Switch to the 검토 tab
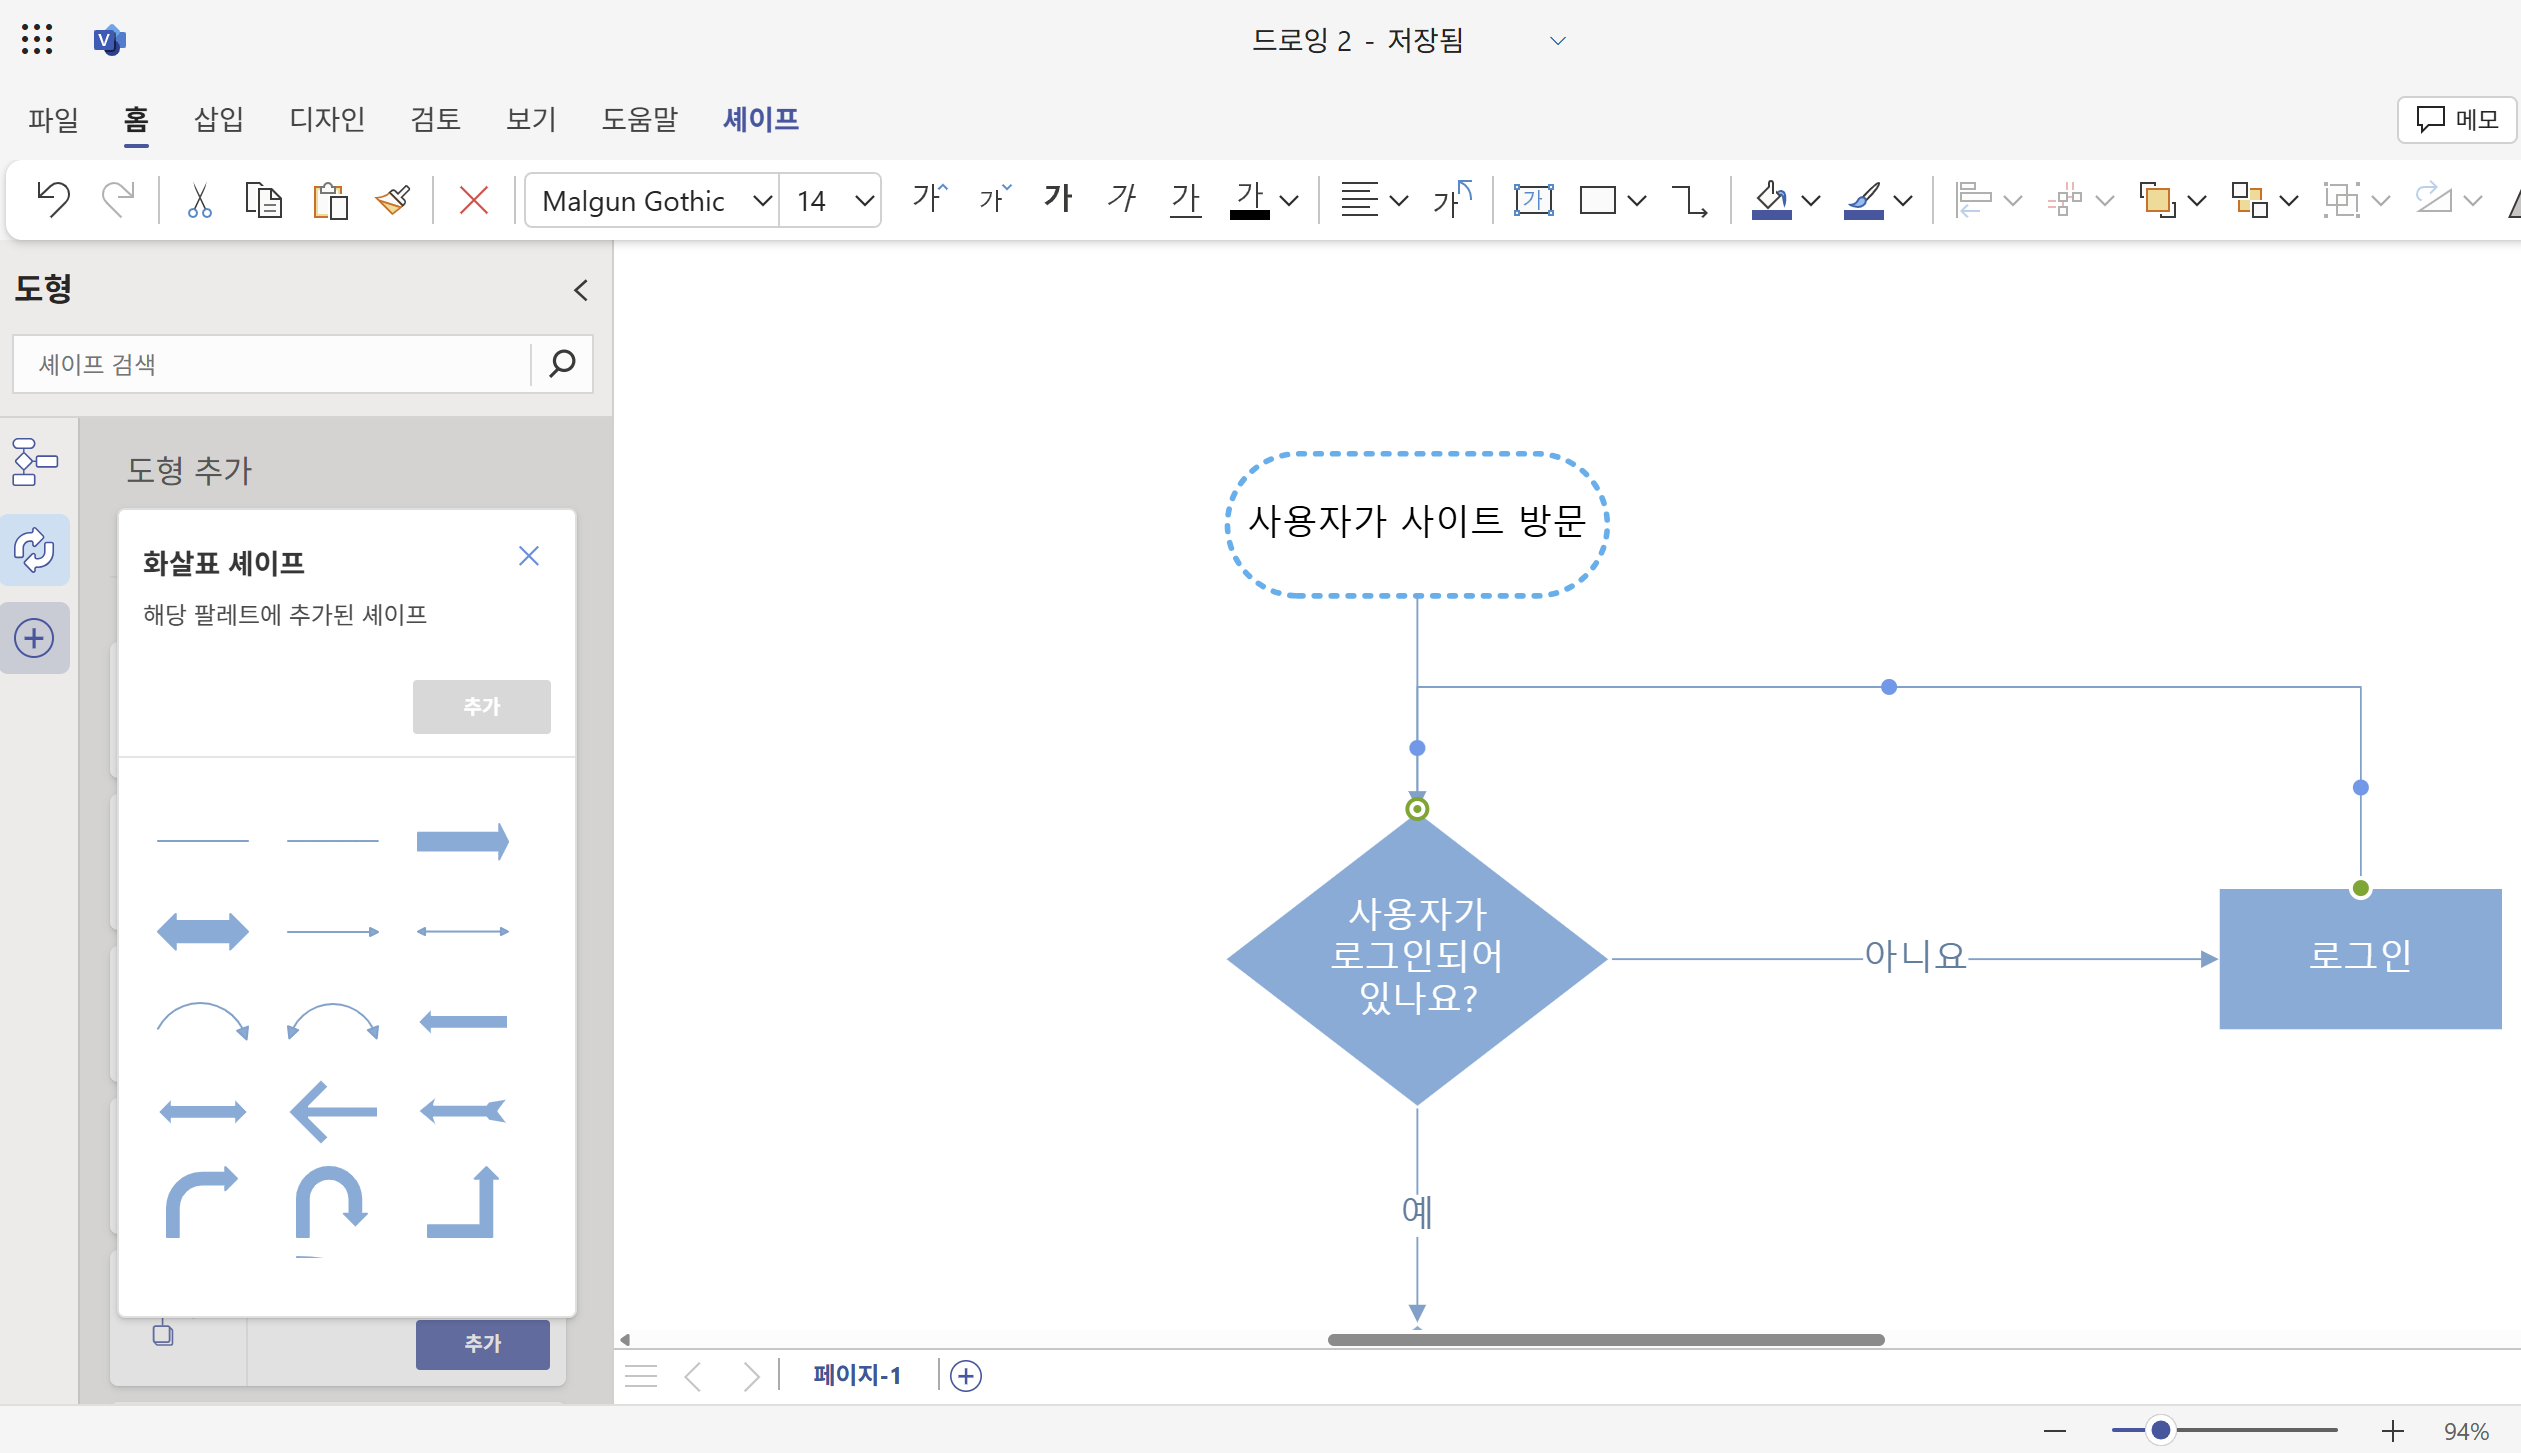The height and width of the screenshot is (1453, 2521). pyautogui.click(x=435, y=119)
